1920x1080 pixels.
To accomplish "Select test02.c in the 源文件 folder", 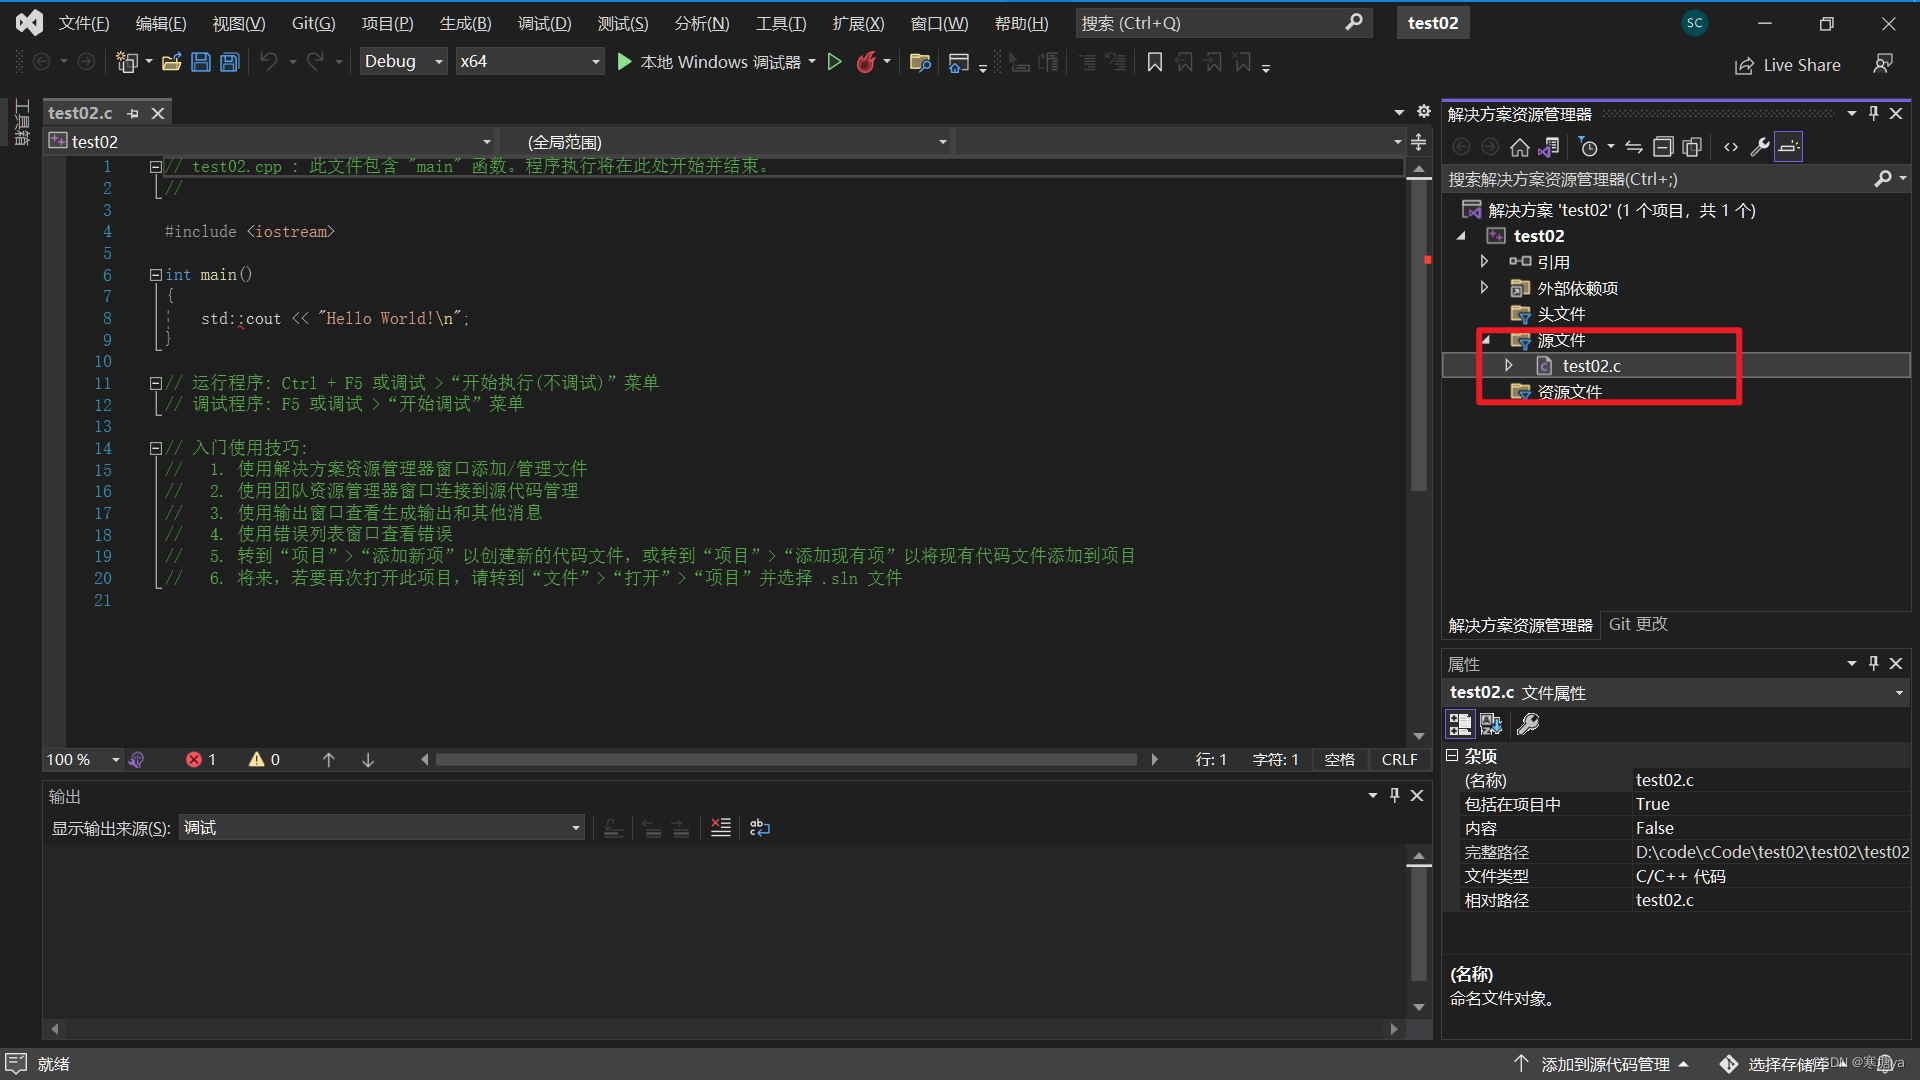I will click(1591, 366).
